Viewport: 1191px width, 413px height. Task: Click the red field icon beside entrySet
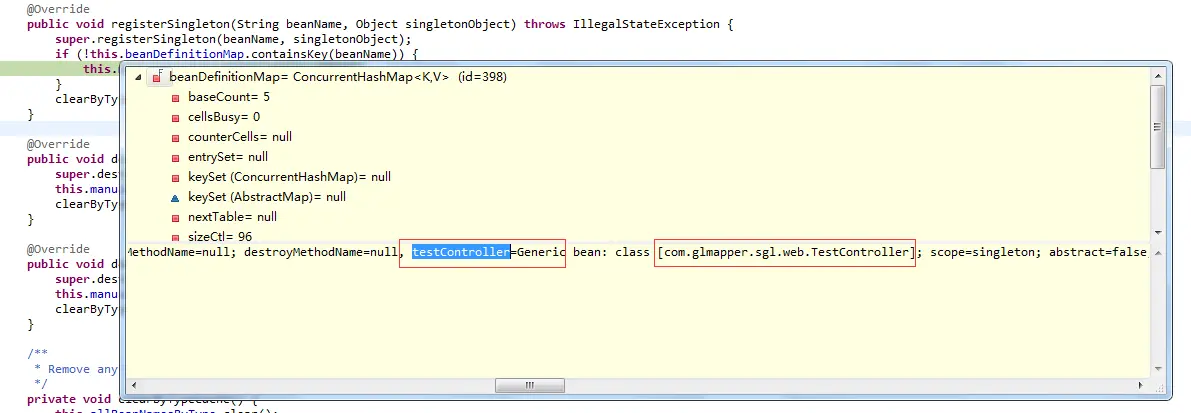click(175, 158)
